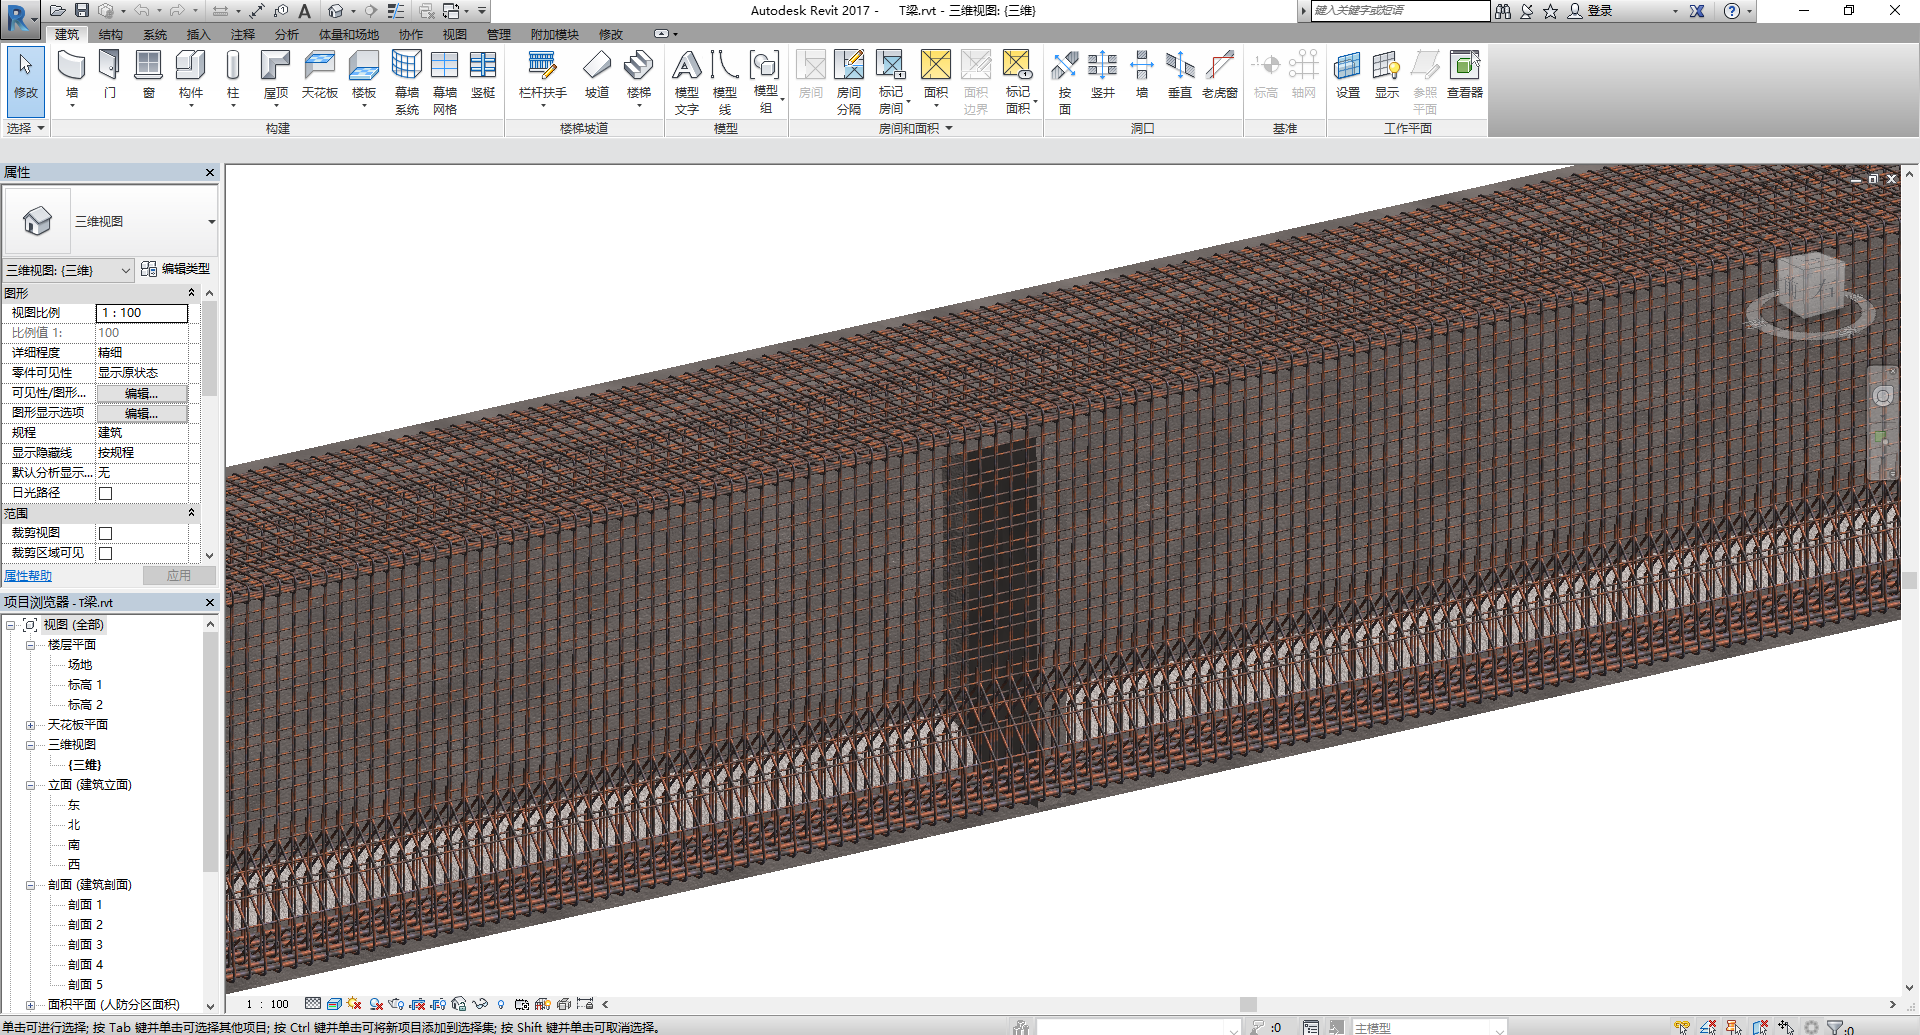Viewport: 1920px width, 1035px height.
Task: Switch to the 管理 ribbon tab
Action: pos(499,33)
